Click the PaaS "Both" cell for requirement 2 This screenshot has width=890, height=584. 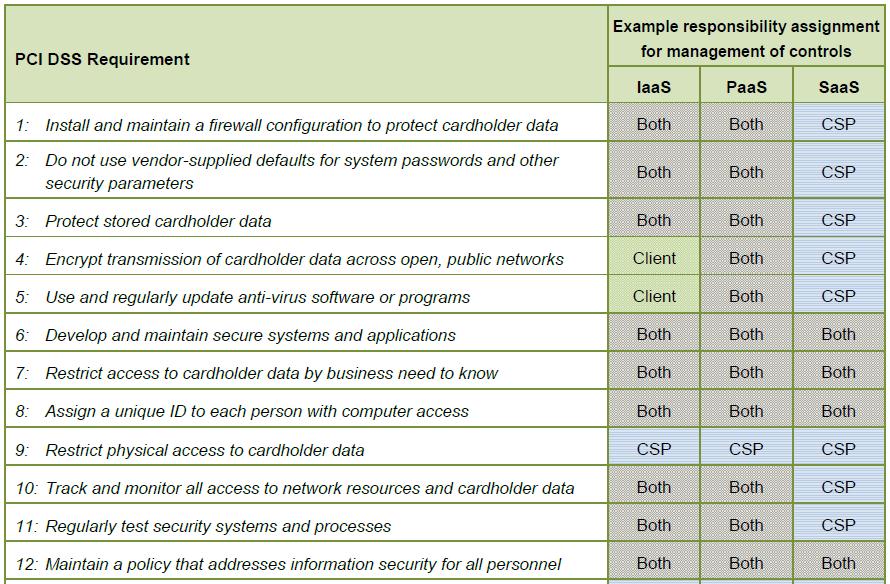(x=746, y=171)
